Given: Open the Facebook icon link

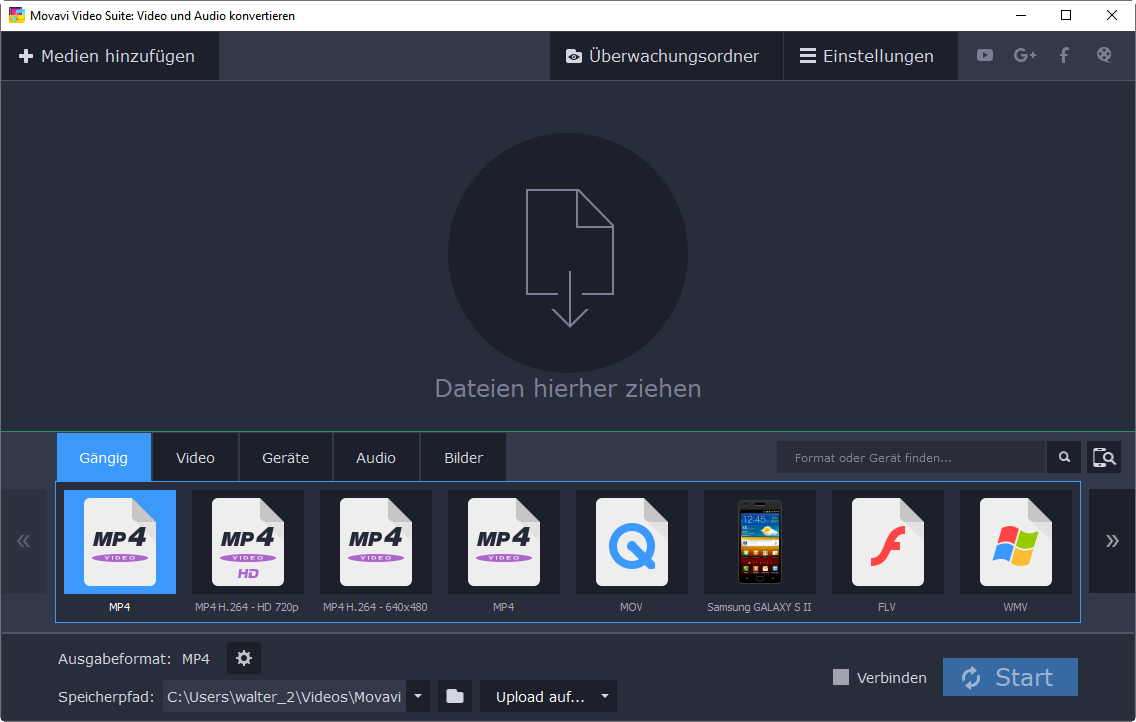Looking at the screenshot, I should [x=1064, y=56].
